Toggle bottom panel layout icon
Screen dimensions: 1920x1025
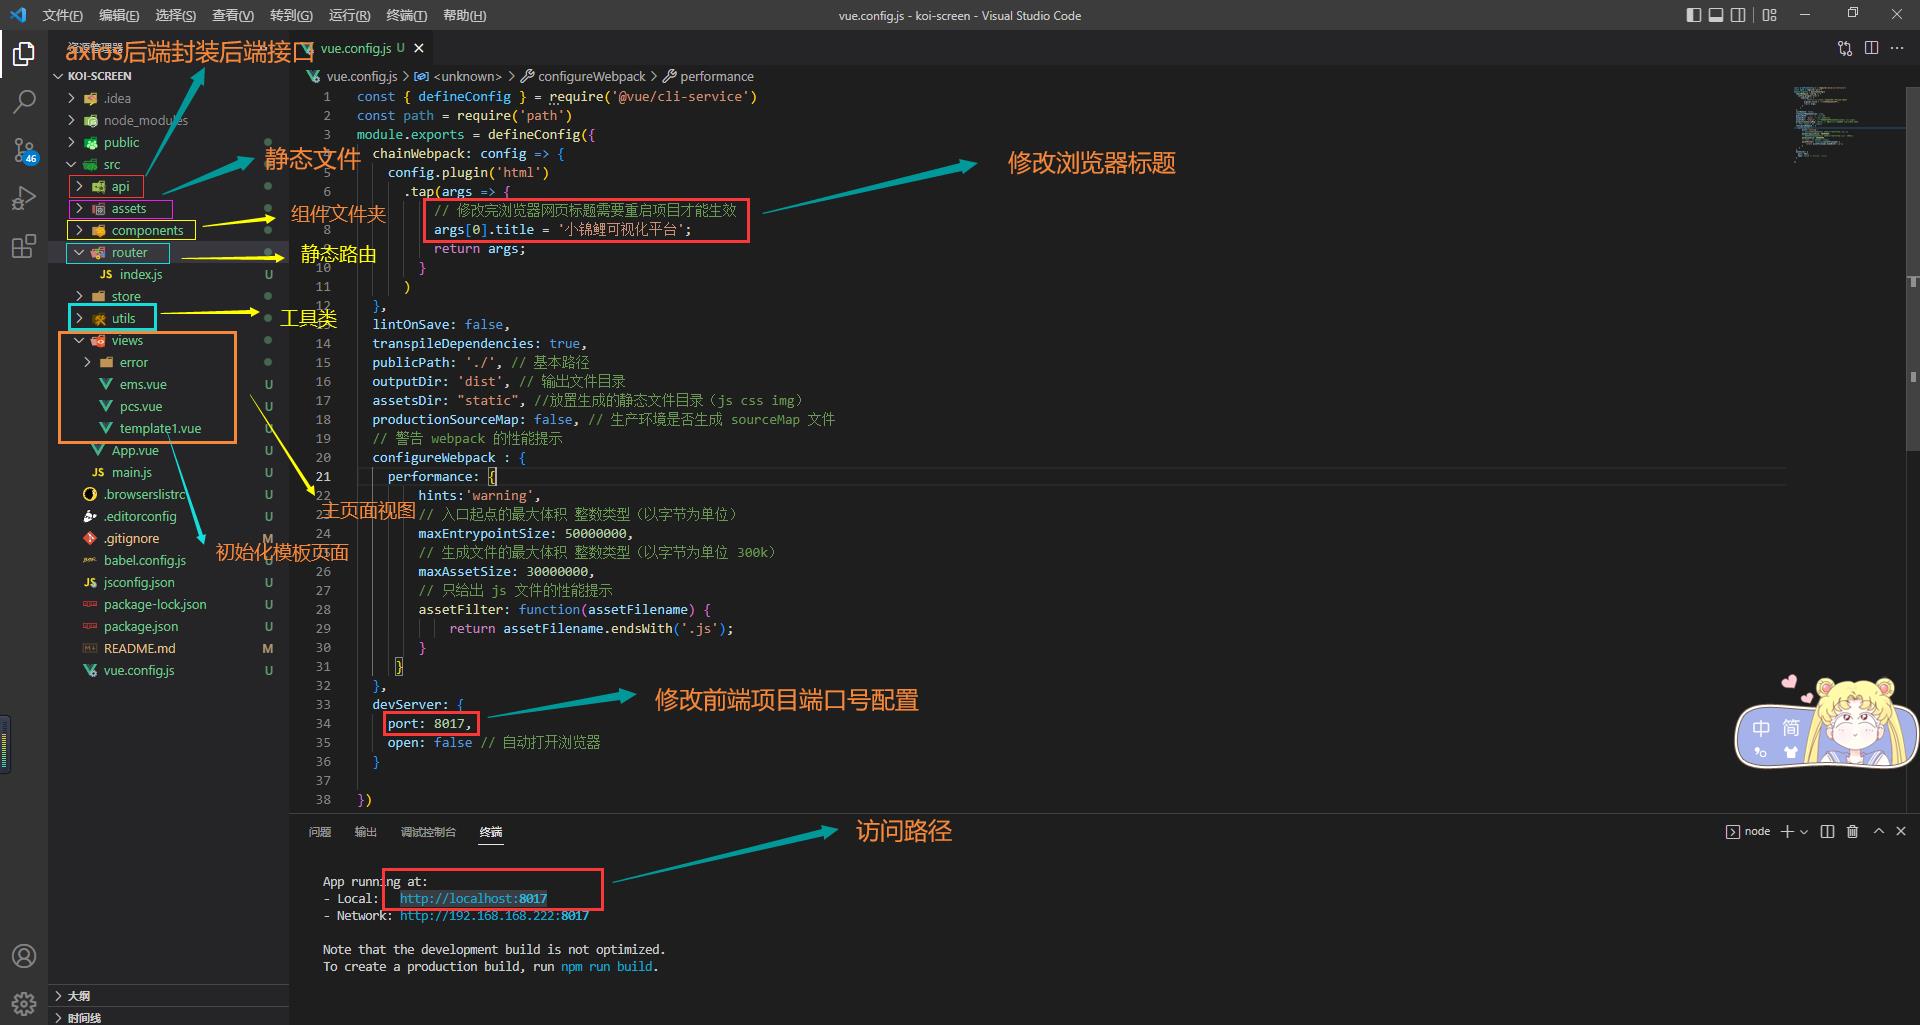pos(1716,15)
